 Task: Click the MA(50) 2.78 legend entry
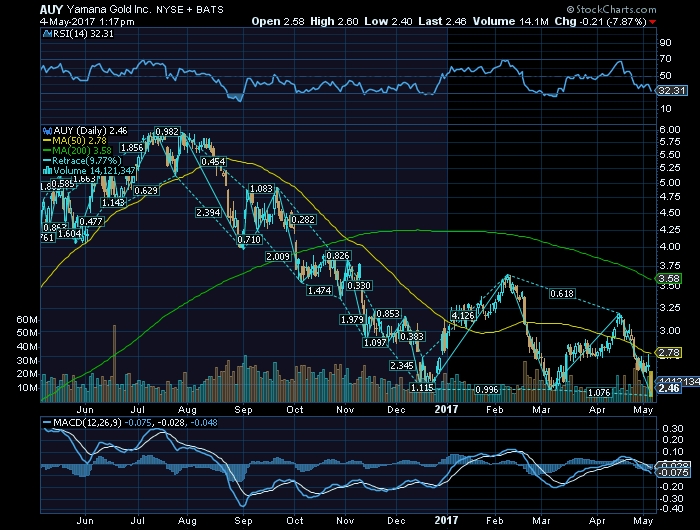[79, 141]
